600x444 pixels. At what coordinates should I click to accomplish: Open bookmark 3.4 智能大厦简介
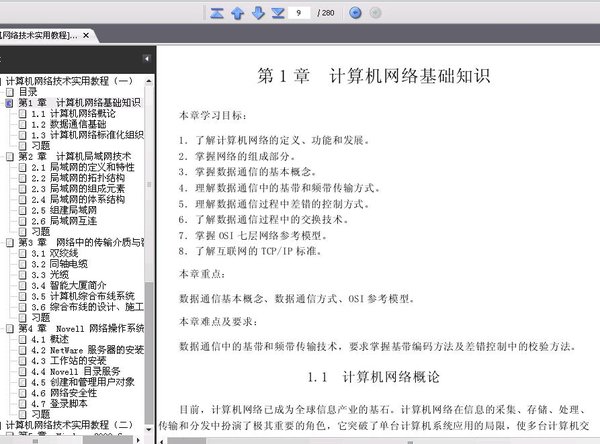[68, 285]
